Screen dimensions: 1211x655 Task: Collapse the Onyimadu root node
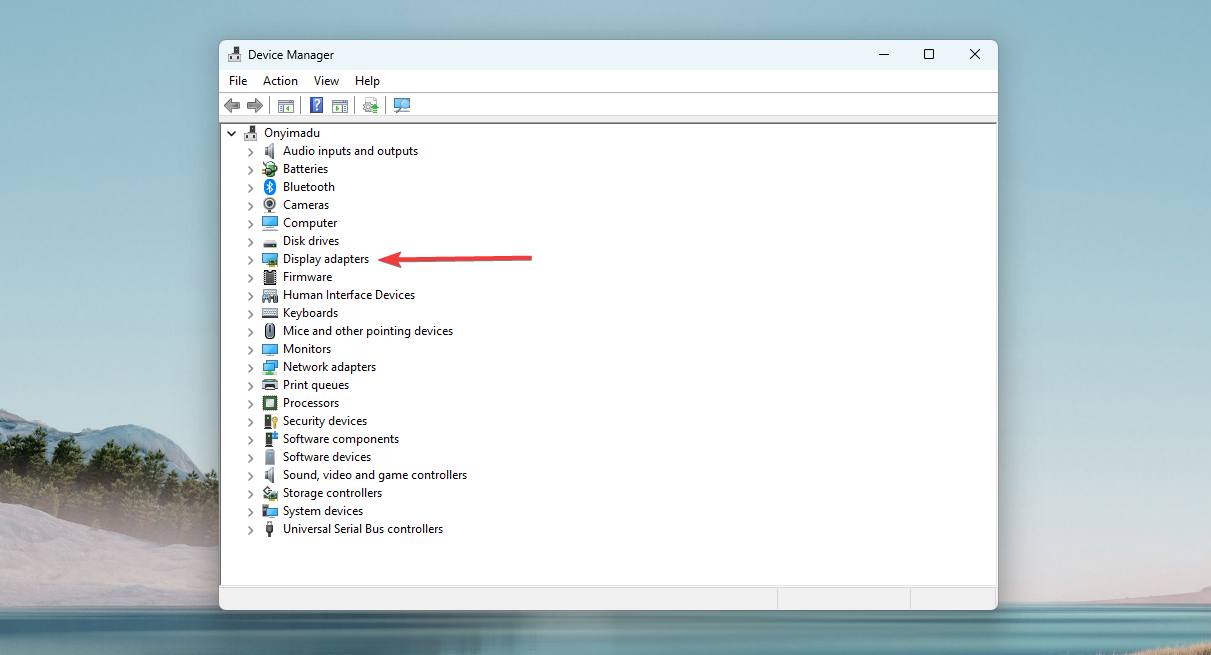[232, 133]
